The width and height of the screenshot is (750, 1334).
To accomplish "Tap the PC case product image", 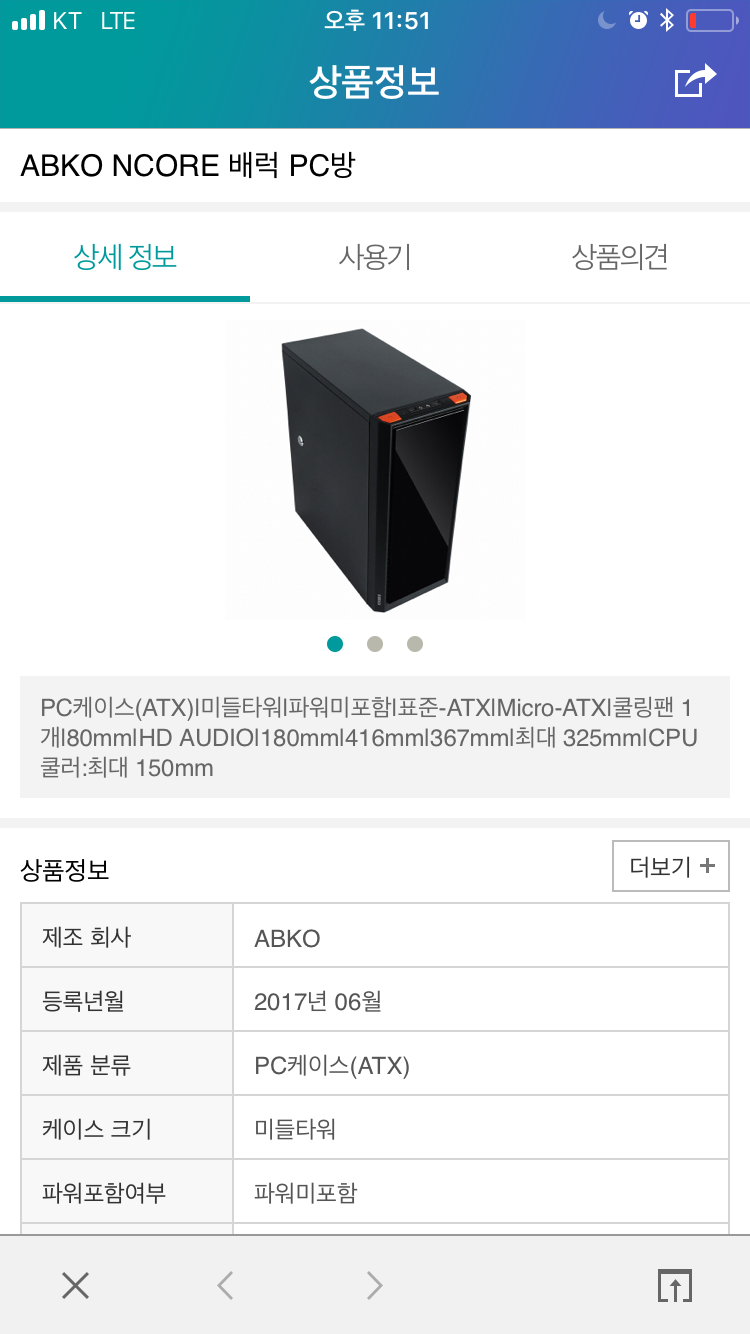I will tap(375, 470).
